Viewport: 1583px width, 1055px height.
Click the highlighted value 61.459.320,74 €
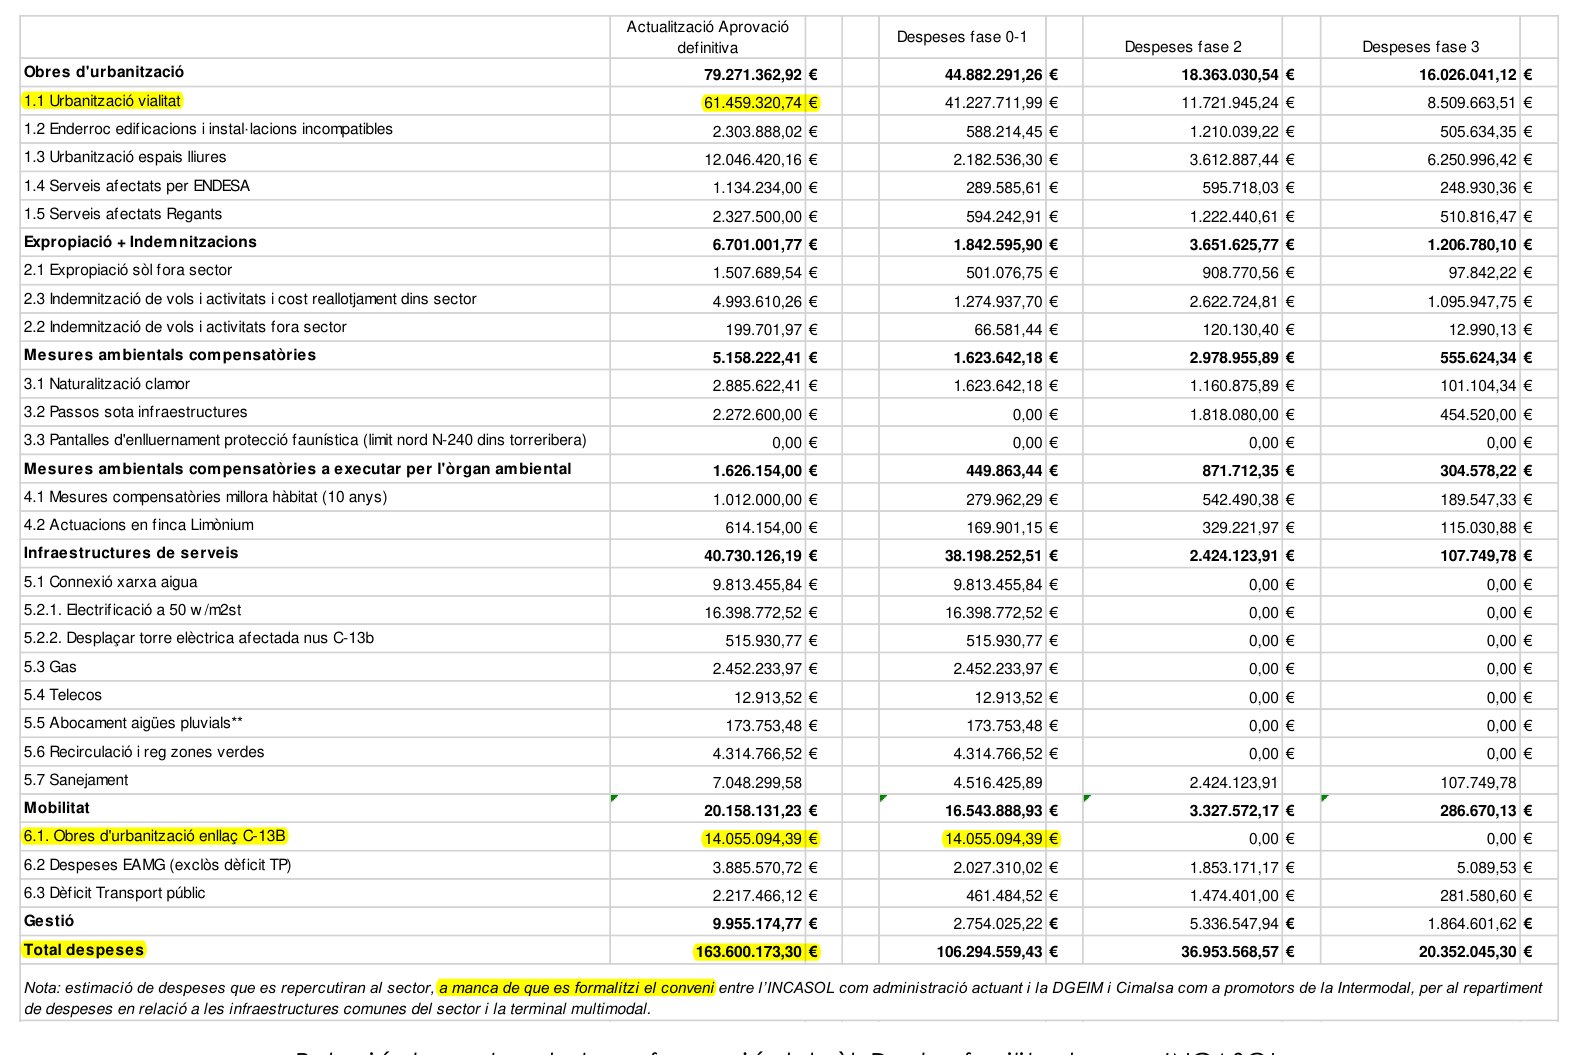click(x=760, y=102)
